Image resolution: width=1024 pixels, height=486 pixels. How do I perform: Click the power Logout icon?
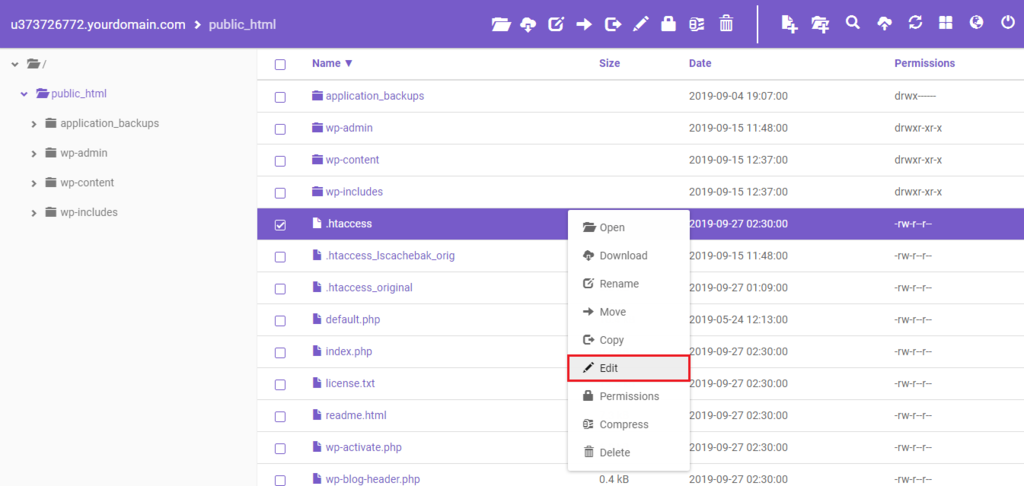(x=1007, y=23)
